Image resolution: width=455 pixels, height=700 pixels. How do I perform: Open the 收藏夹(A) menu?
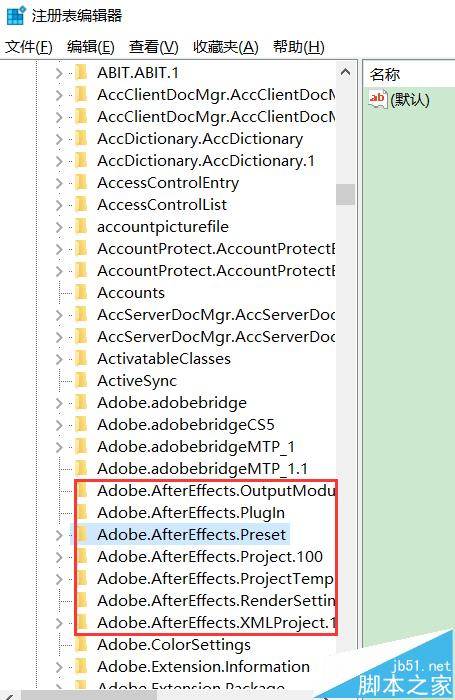pyautogui.click(x=225, y=47)
